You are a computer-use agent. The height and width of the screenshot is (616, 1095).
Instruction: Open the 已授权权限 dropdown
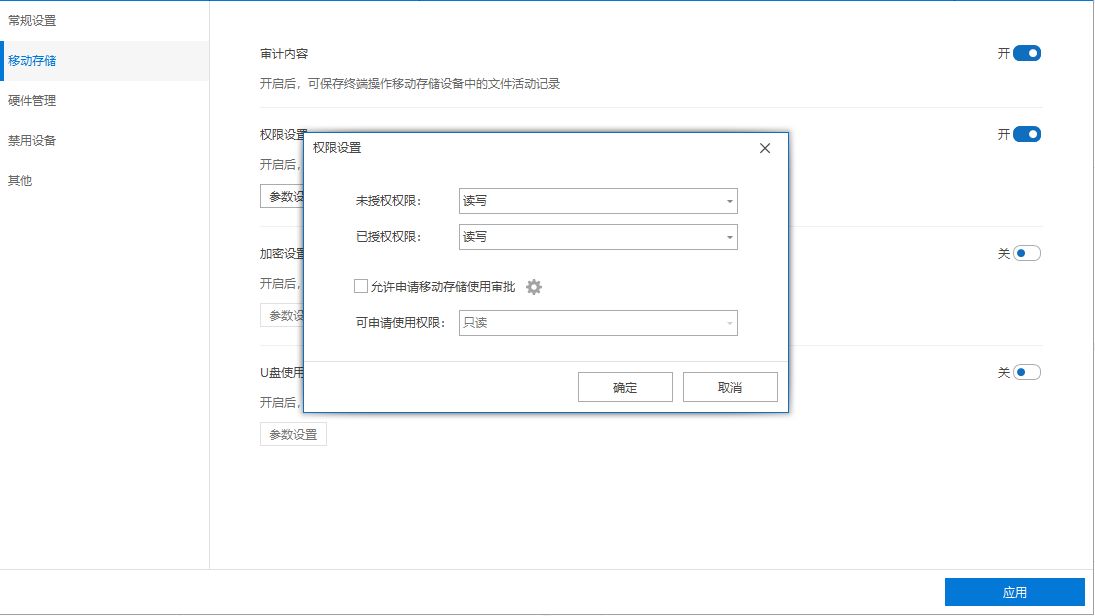598,237
